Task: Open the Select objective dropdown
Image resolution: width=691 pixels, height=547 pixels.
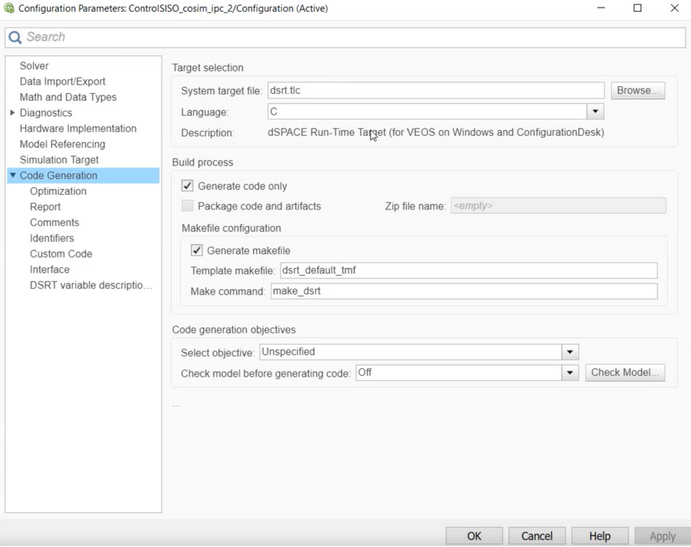Action: [x=570, y=352]
